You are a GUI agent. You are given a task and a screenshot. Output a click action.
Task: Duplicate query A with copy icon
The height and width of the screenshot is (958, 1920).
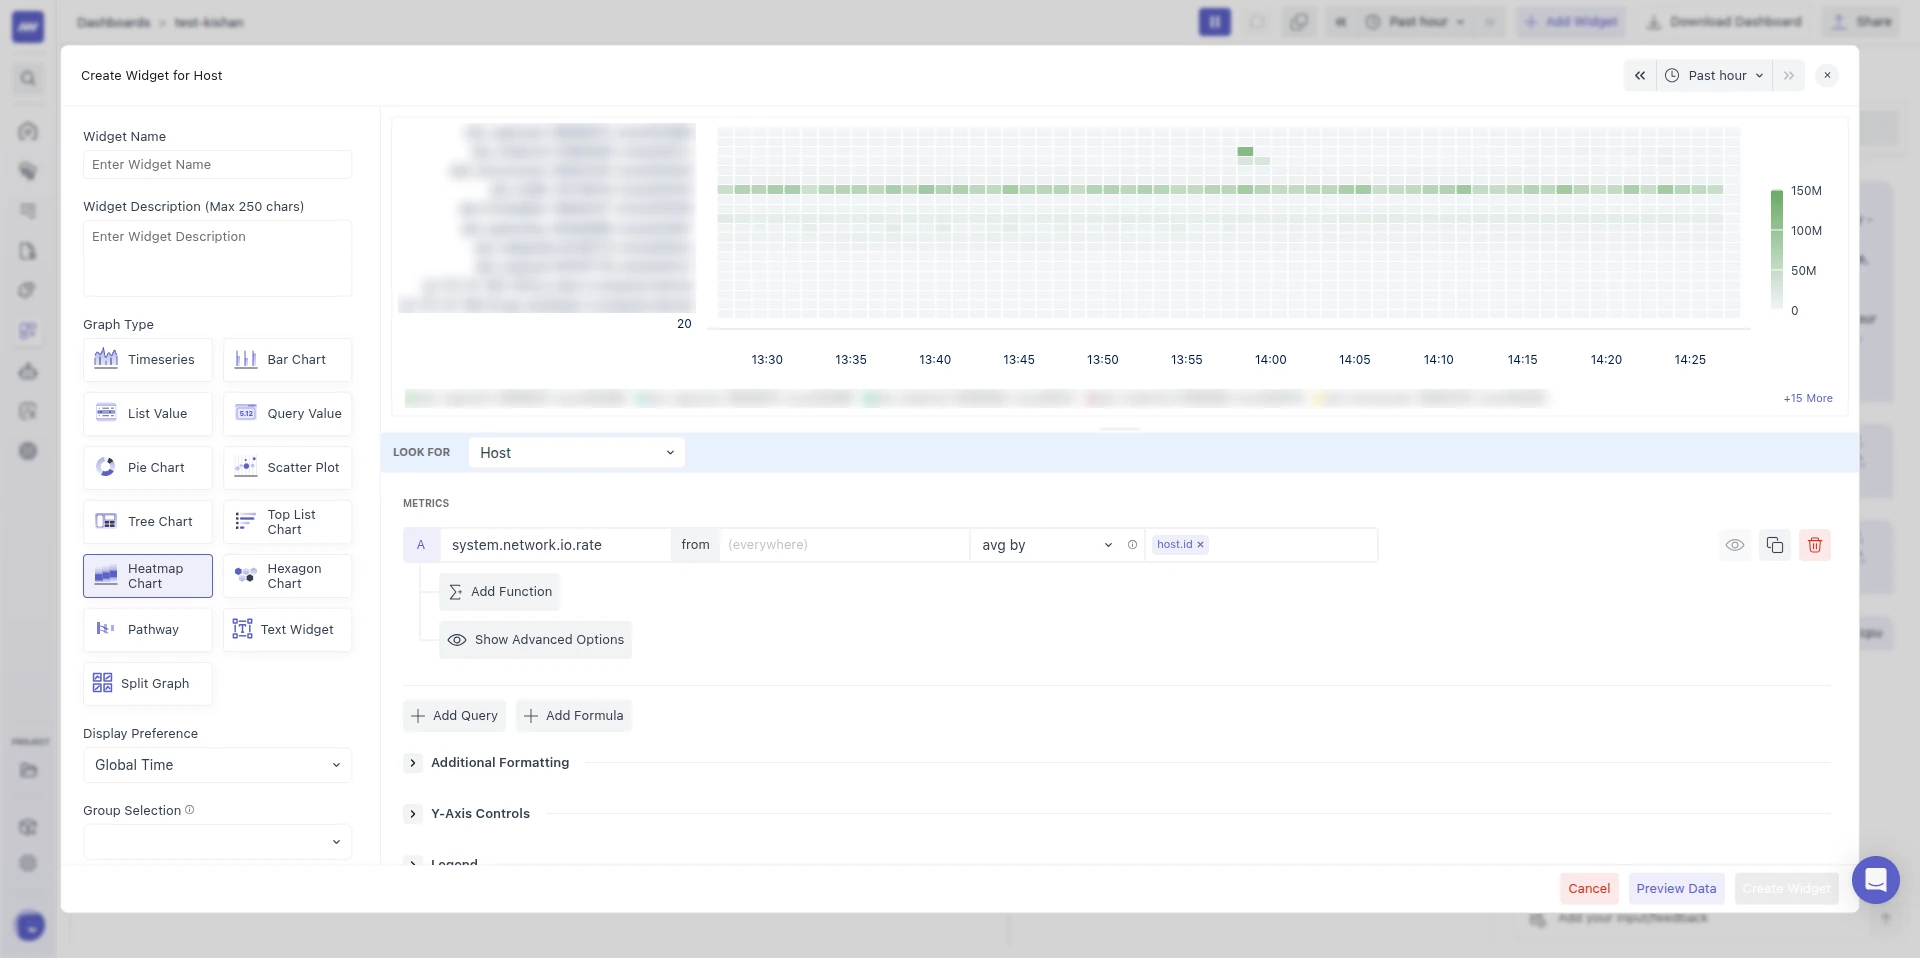pyautogui.click(x=1775, y=545)
